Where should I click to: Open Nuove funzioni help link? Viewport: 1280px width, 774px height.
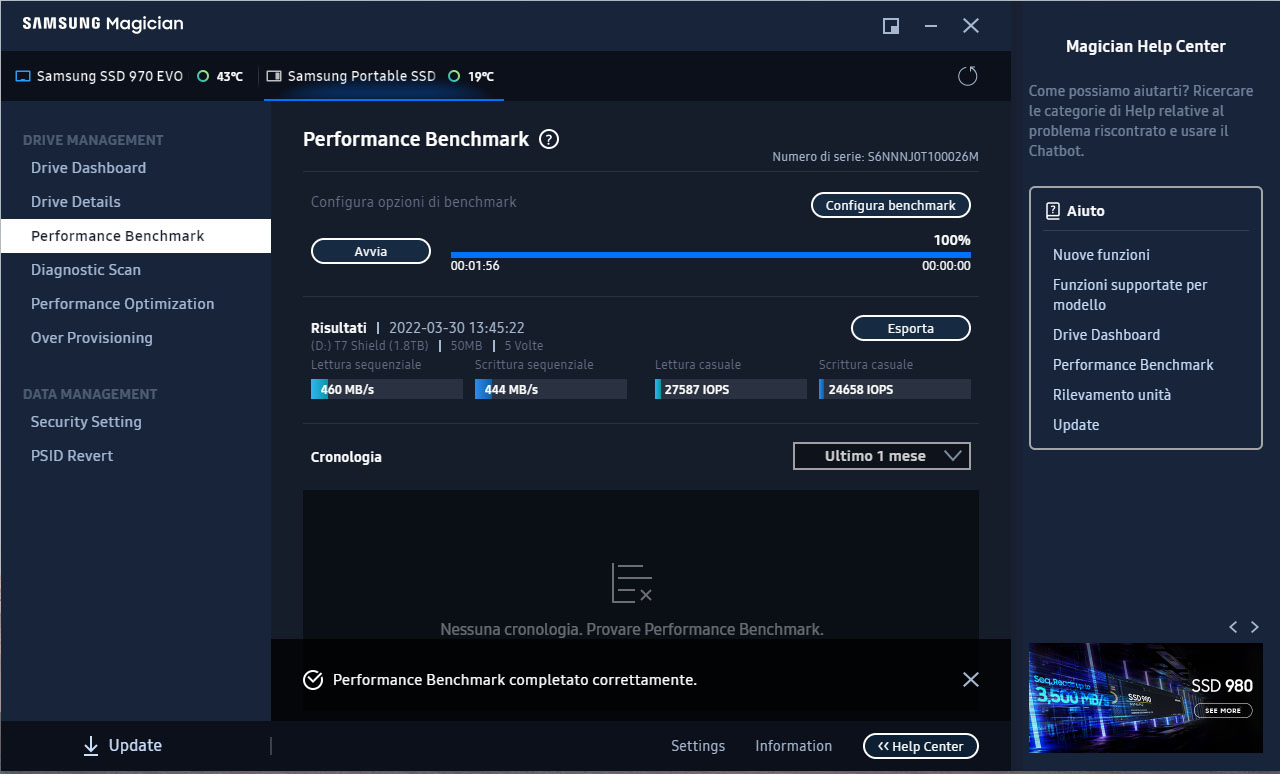tap(1101, 255)
